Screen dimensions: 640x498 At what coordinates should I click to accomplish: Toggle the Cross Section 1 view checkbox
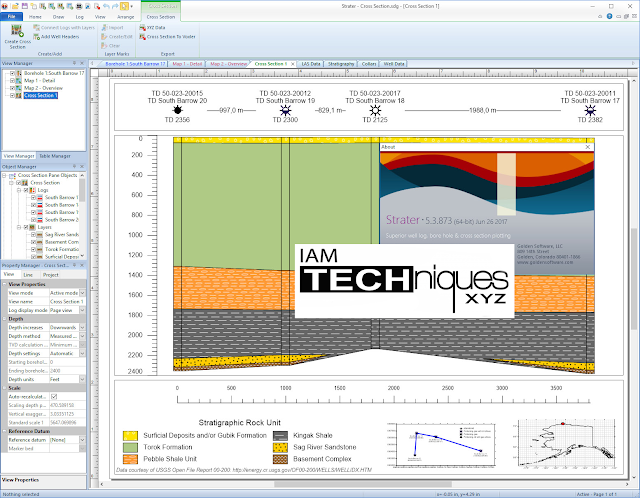12,95
